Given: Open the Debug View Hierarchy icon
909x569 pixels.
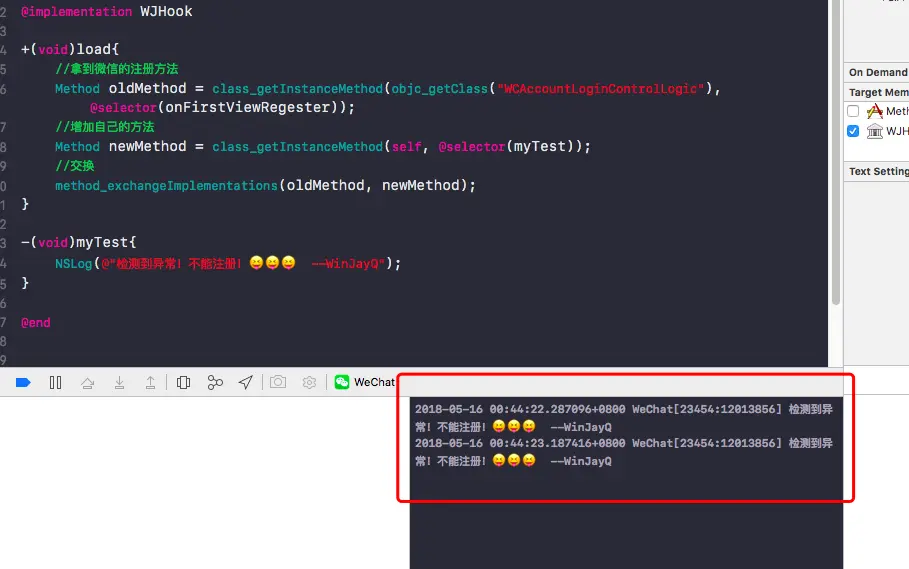Looking at the screenshot, I should (183, 382).
